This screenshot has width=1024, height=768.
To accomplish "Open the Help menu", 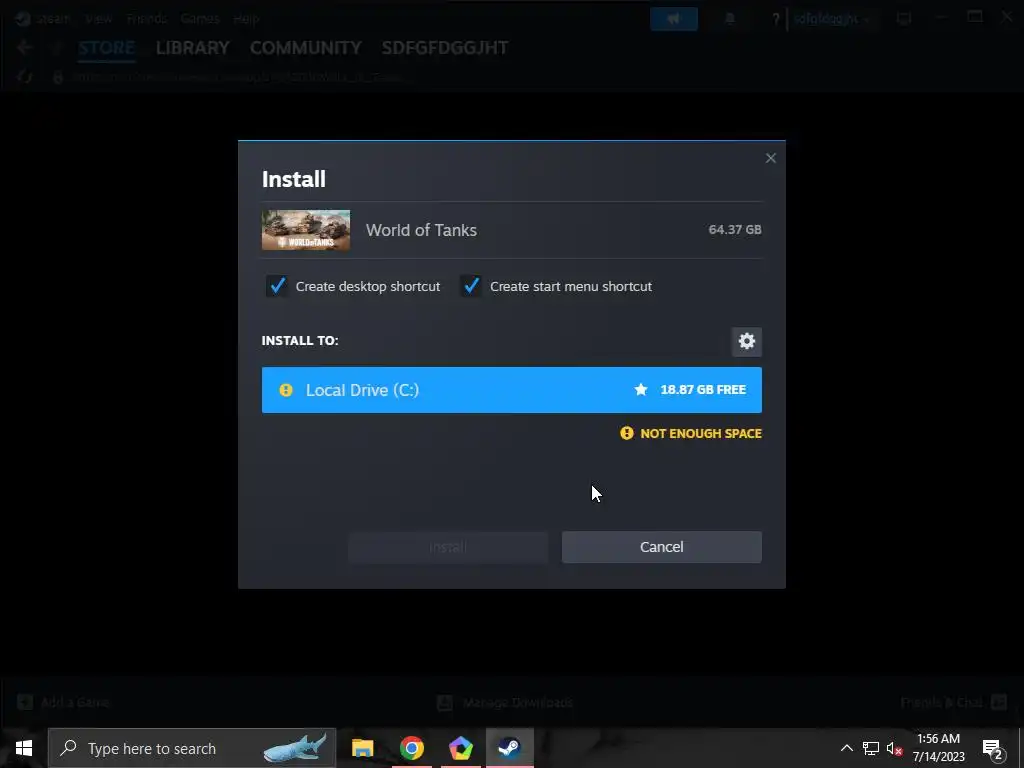I will 246,19.
